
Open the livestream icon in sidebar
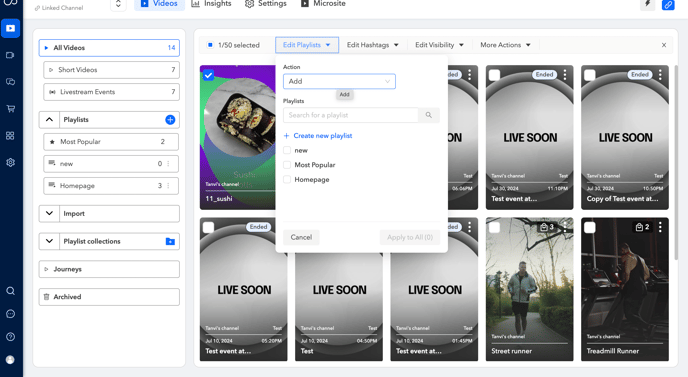(x=11, y=55)
